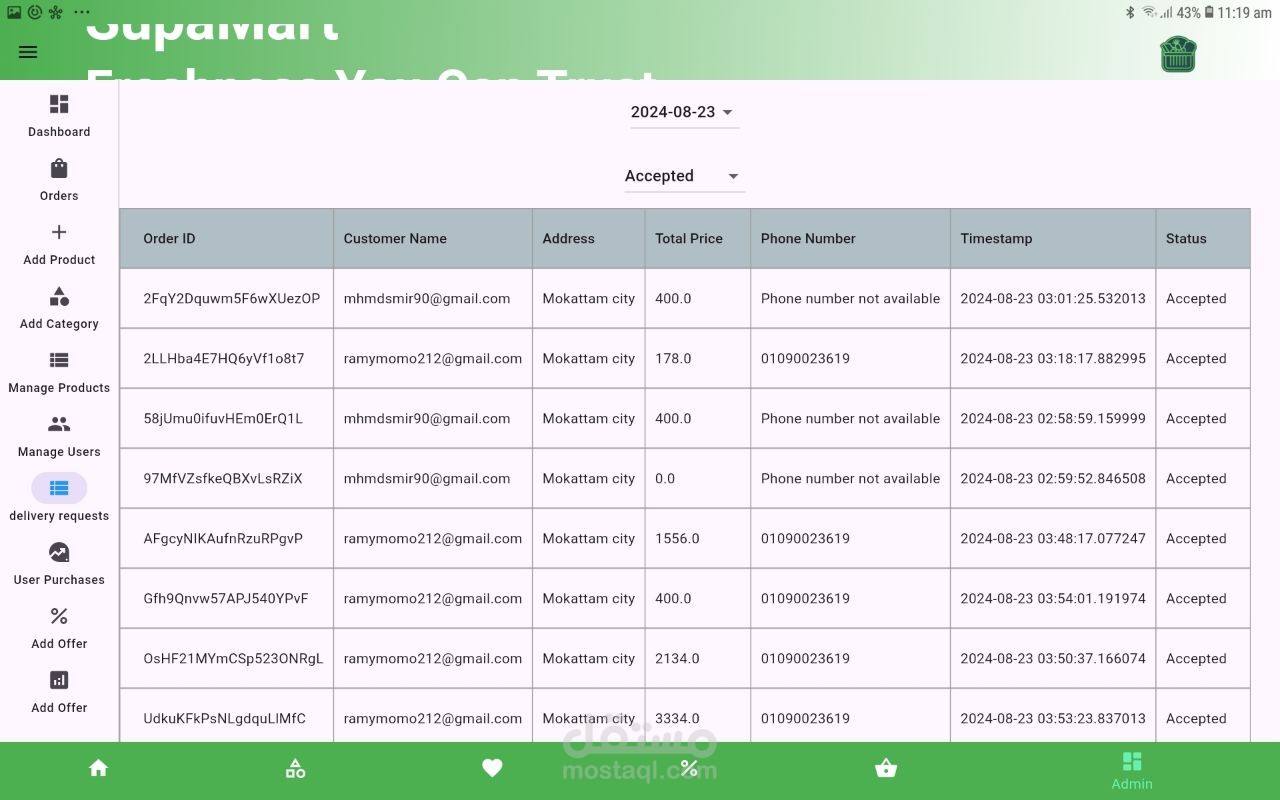Tap the Wi-Fi status icon
Viewport: 1280px width, 800px height.
[x=1149, y=13]
